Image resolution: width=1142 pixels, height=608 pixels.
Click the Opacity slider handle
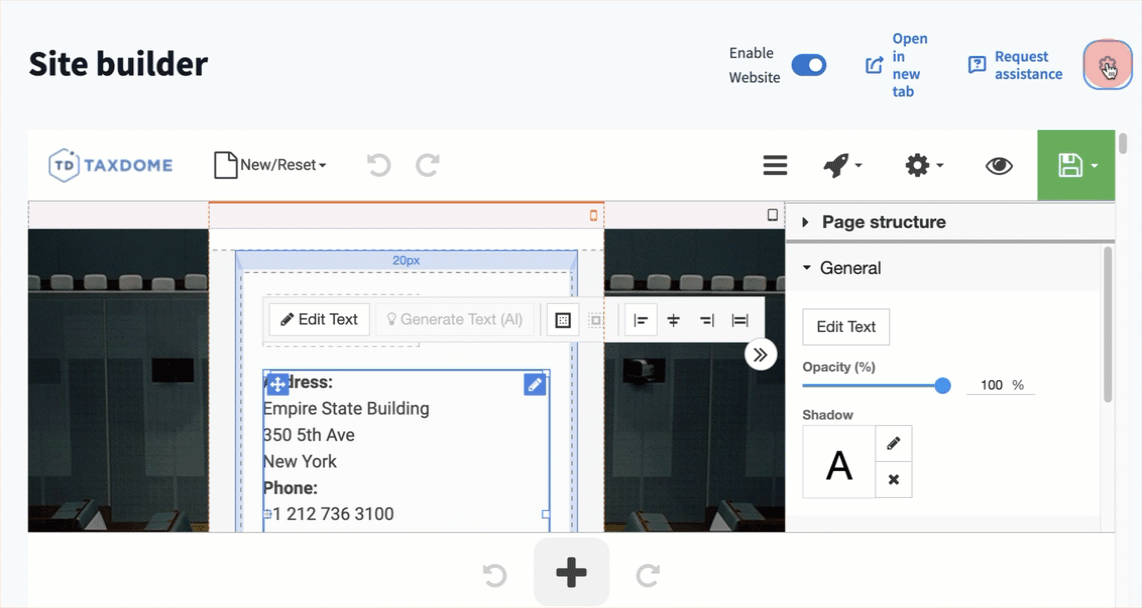click(942, 385)
